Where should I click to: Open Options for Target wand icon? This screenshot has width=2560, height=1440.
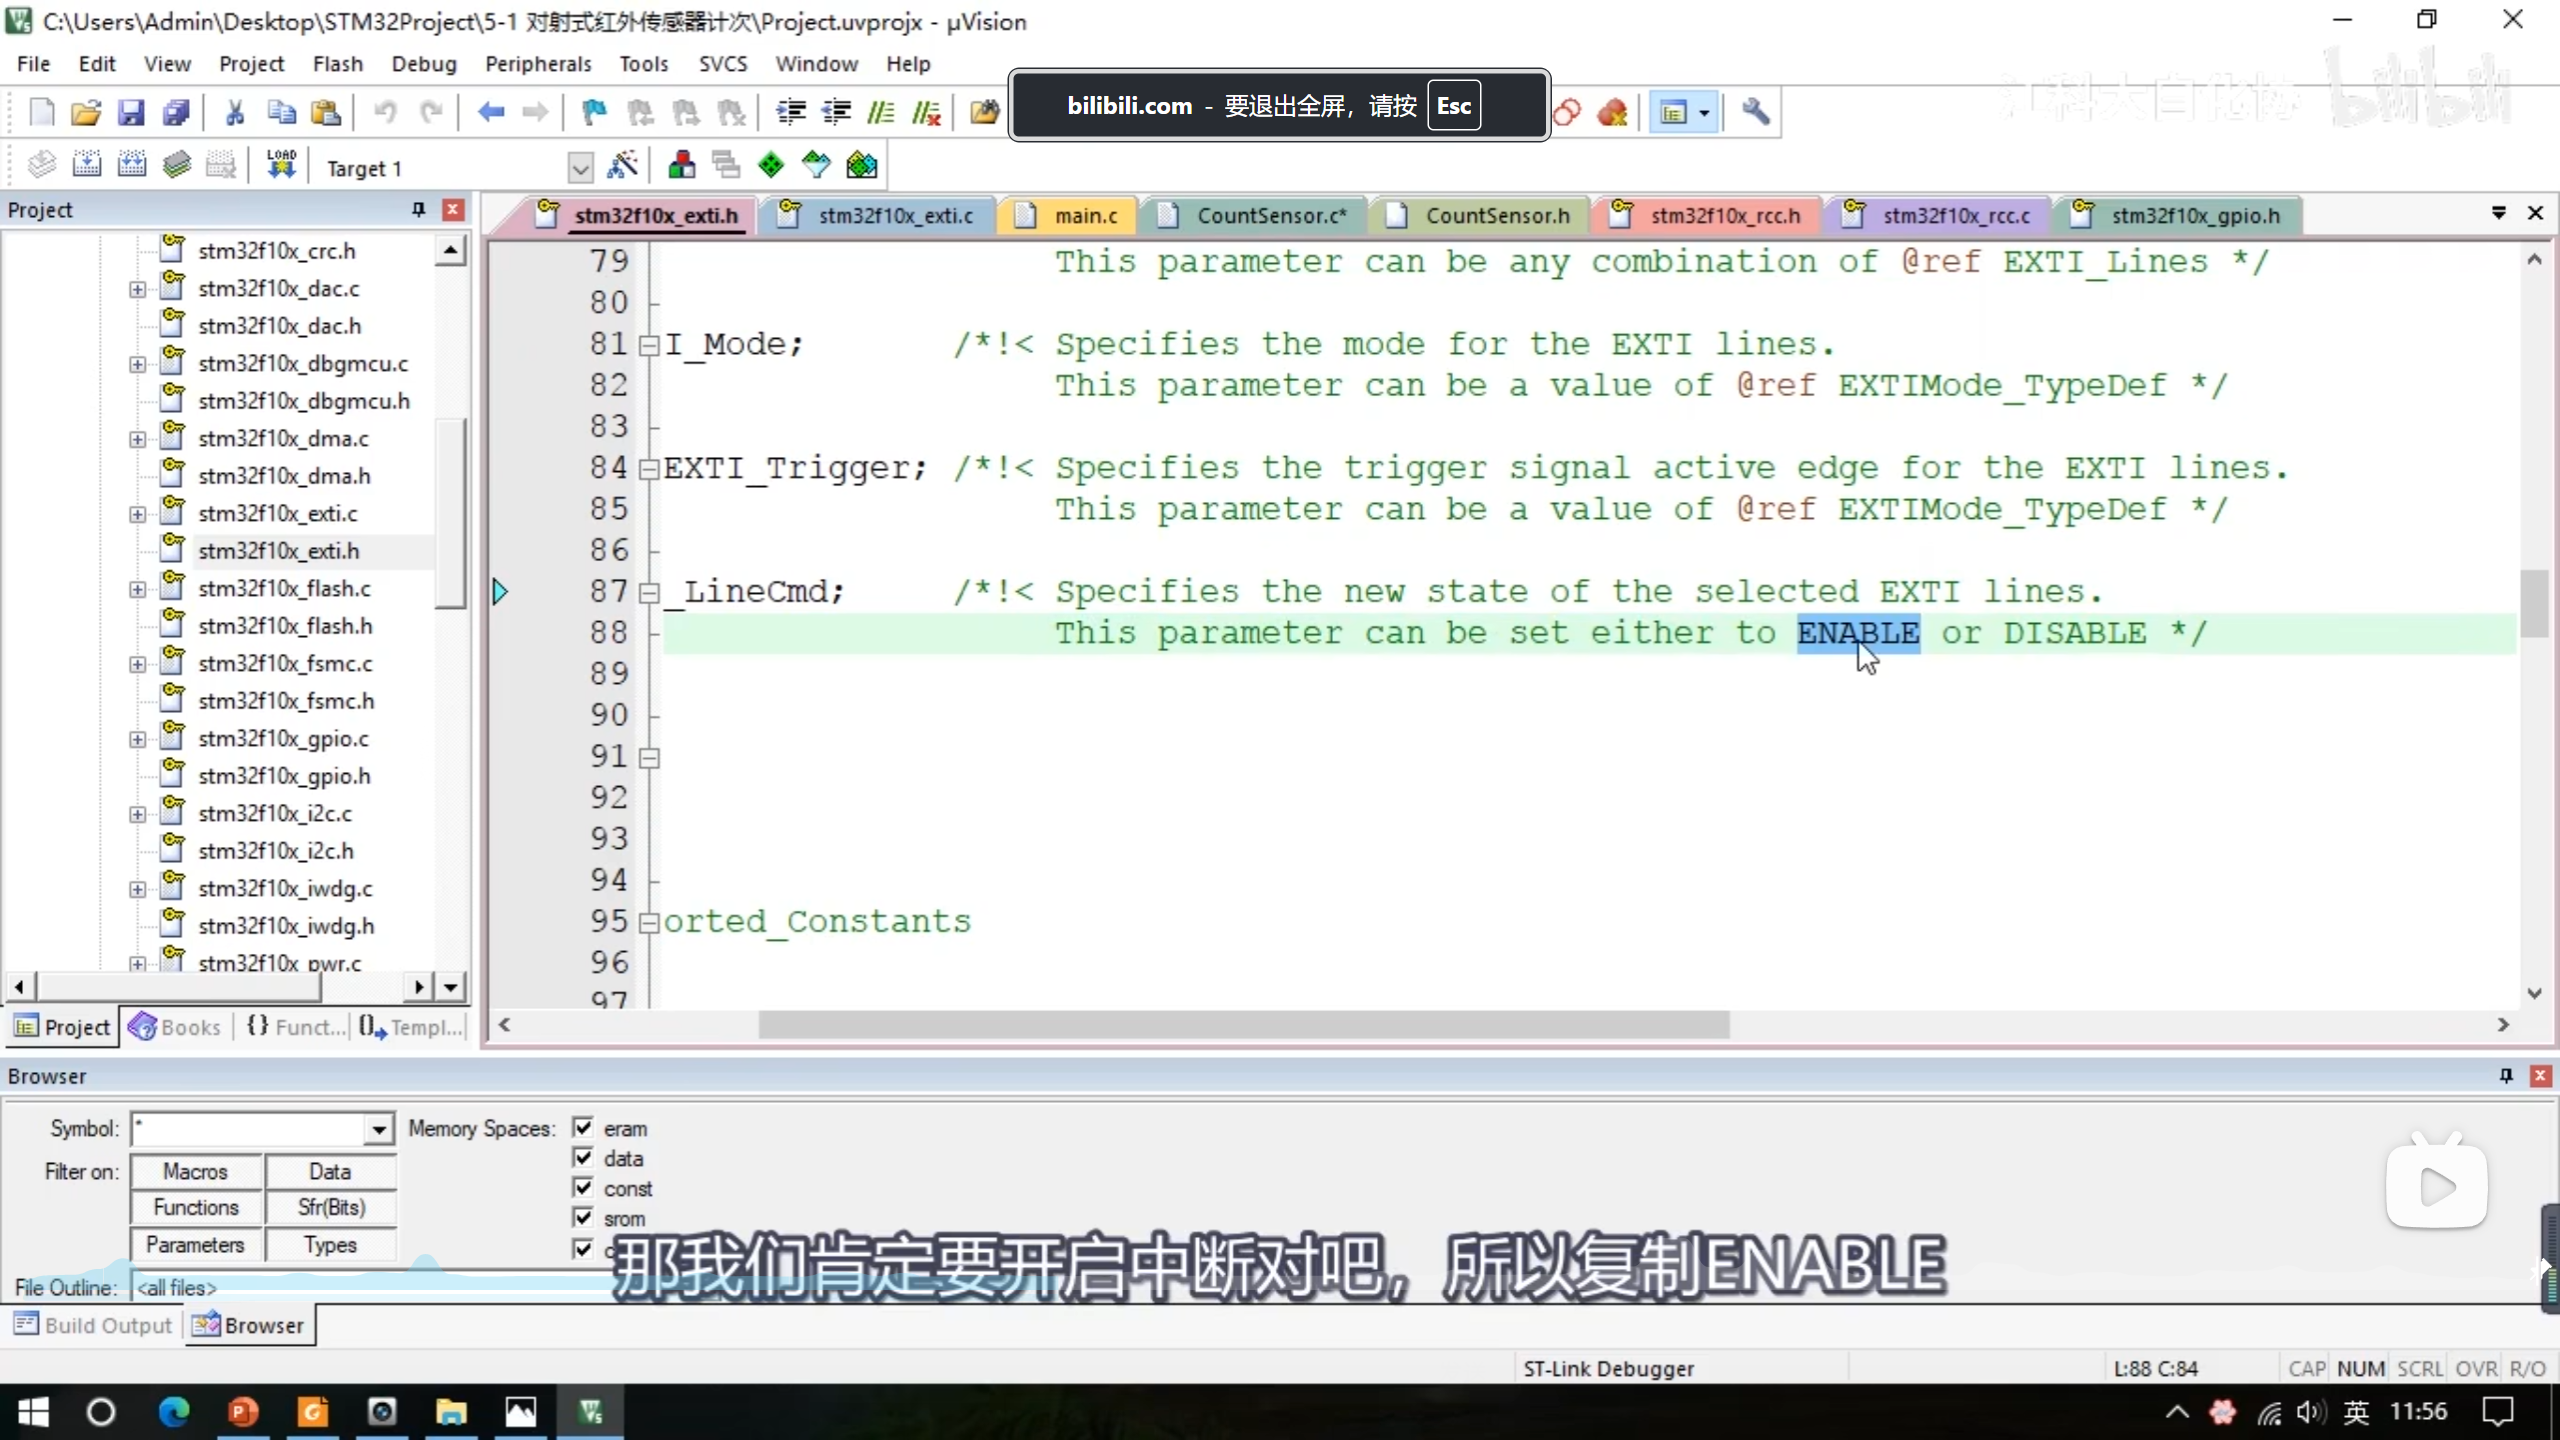pyautogui.click(x=622, y=165)
